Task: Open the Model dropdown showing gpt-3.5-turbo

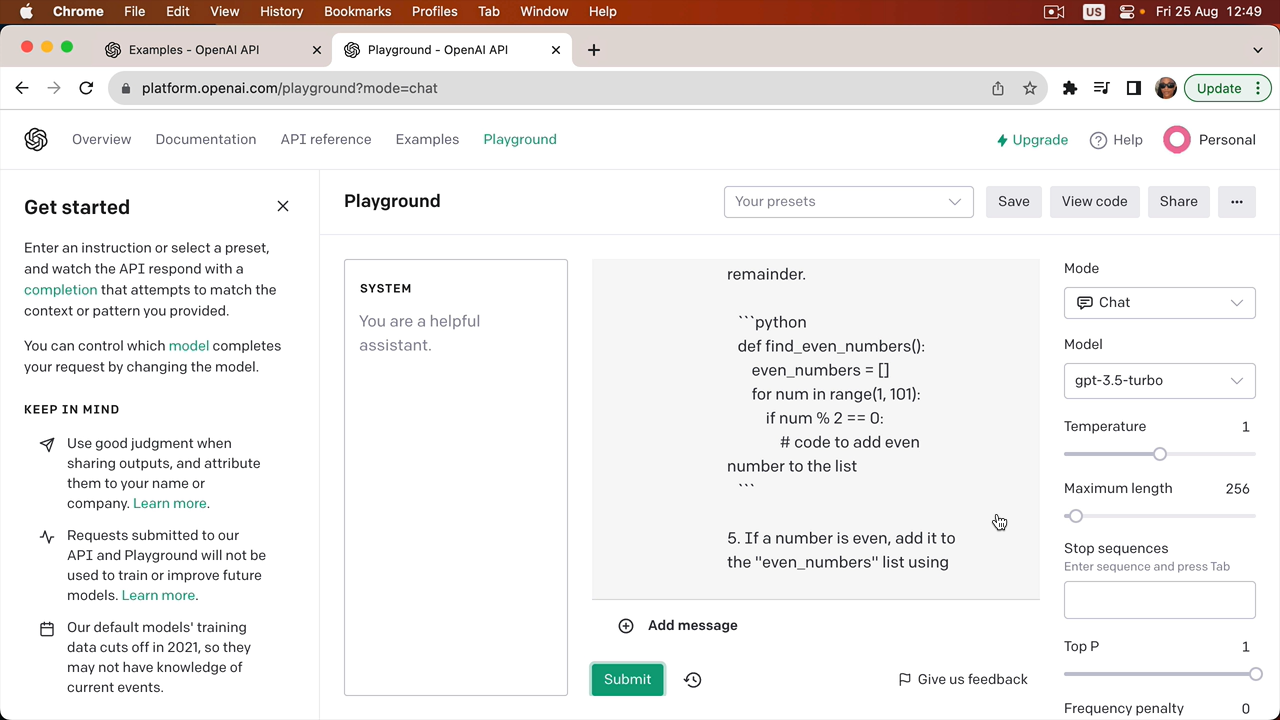Action: 1159,380
